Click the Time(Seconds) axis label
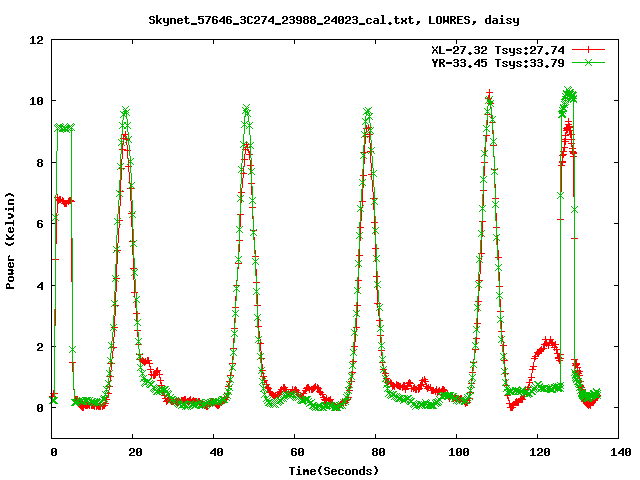 click(334, 471)
